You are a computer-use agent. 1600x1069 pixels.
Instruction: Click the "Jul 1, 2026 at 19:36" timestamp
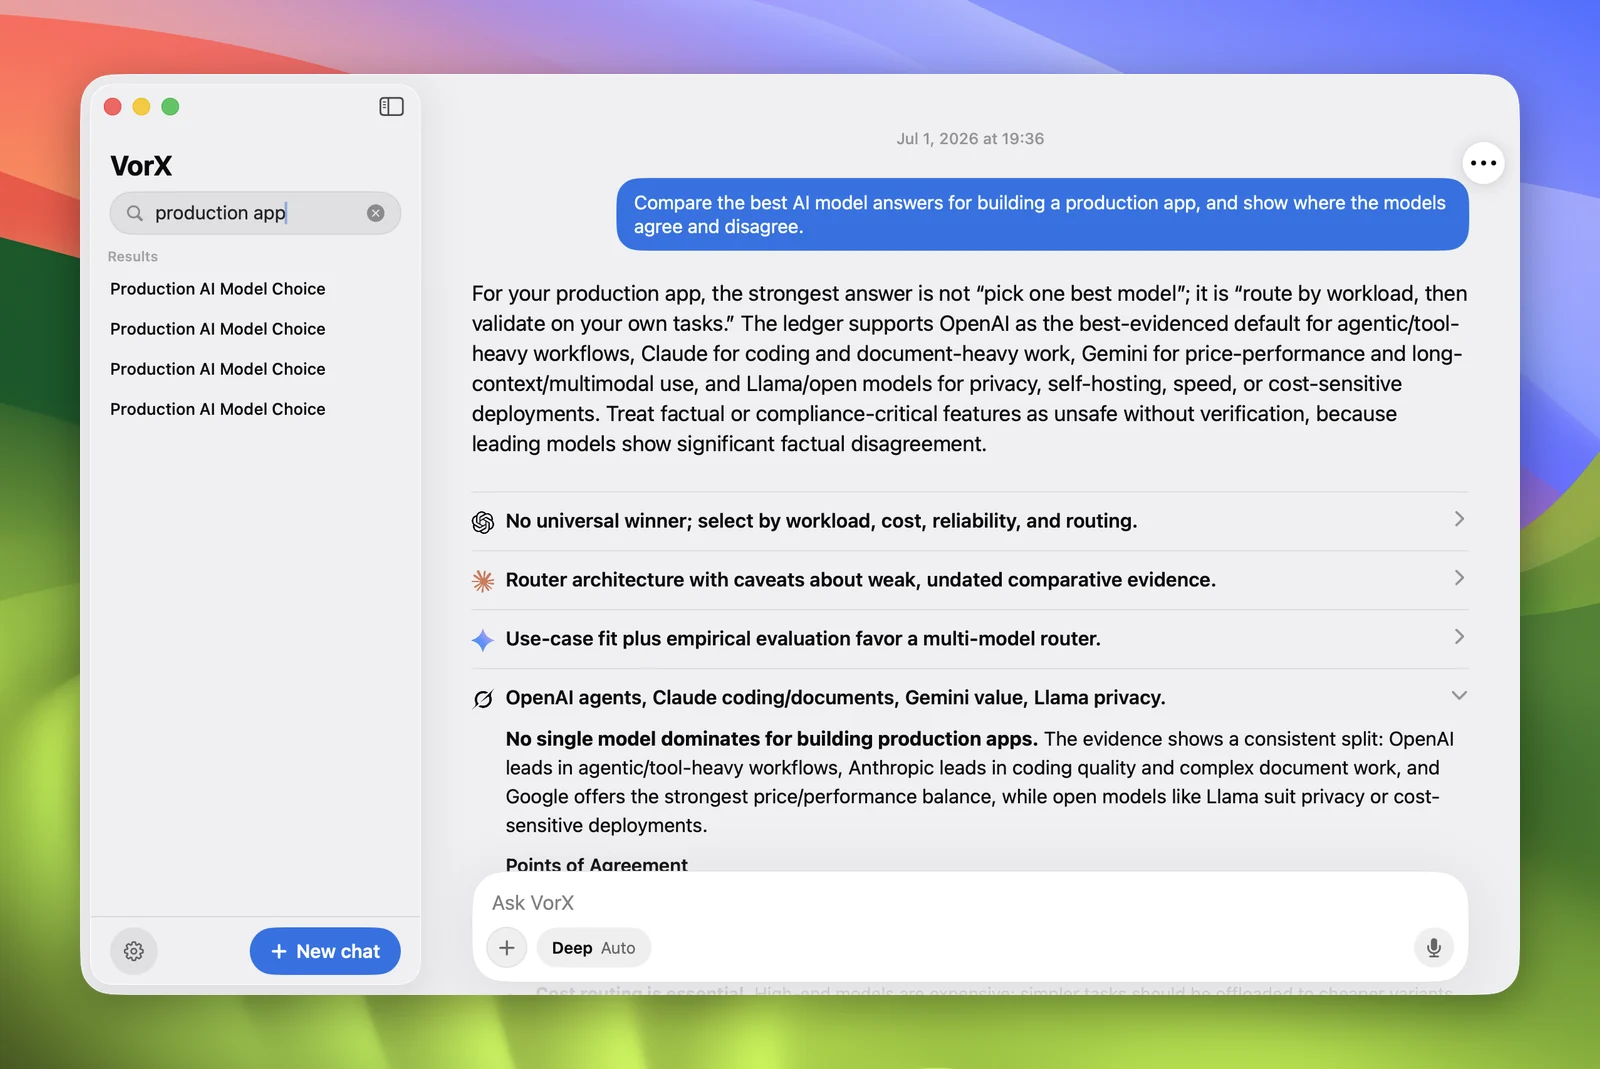970,139
